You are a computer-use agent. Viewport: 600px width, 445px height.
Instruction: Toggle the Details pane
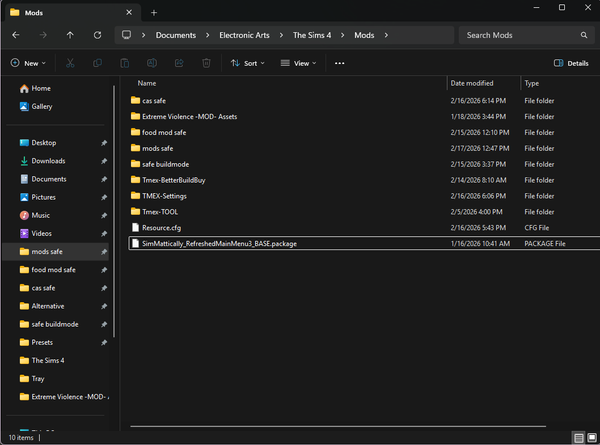571,63
